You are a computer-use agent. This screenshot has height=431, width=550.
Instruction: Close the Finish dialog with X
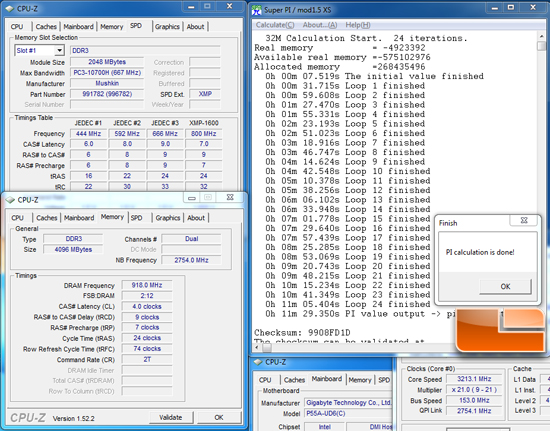(x=524, y=220)
